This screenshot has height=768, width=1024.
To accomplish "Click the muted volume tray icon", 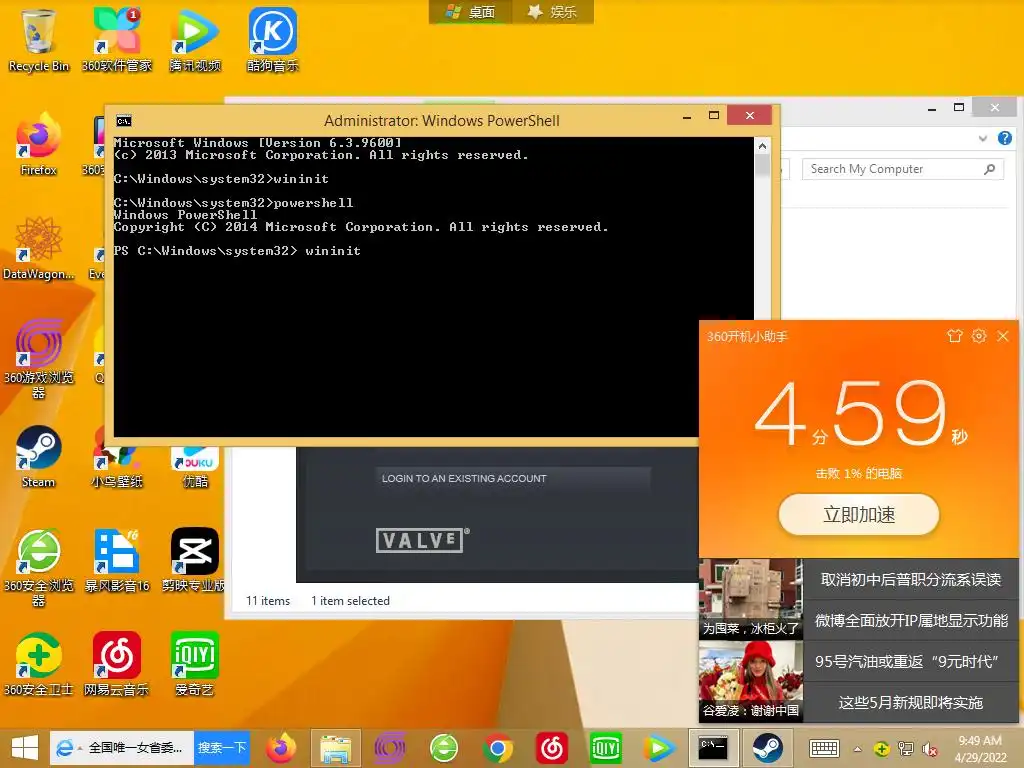I will (x=929, y=749).
